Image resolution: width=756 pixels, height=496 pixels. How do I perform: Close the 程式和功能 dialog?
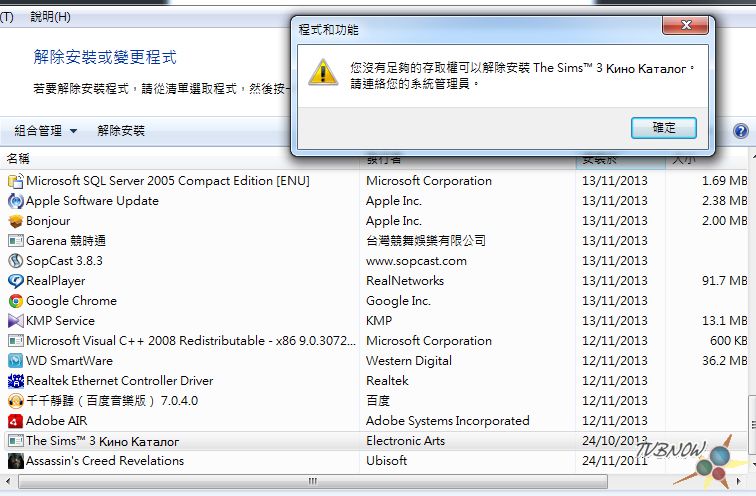(x=686, y=25)
